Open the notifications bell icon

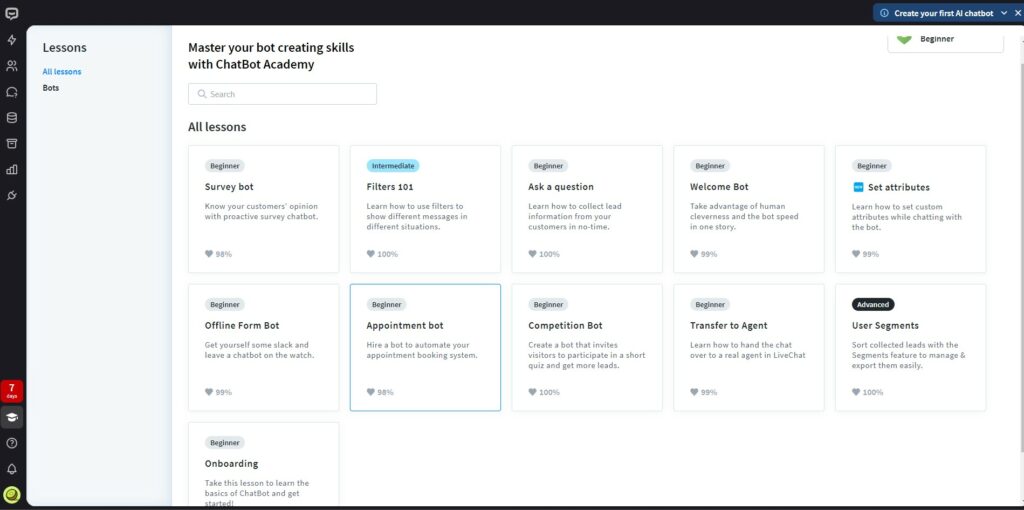point(12,469)
